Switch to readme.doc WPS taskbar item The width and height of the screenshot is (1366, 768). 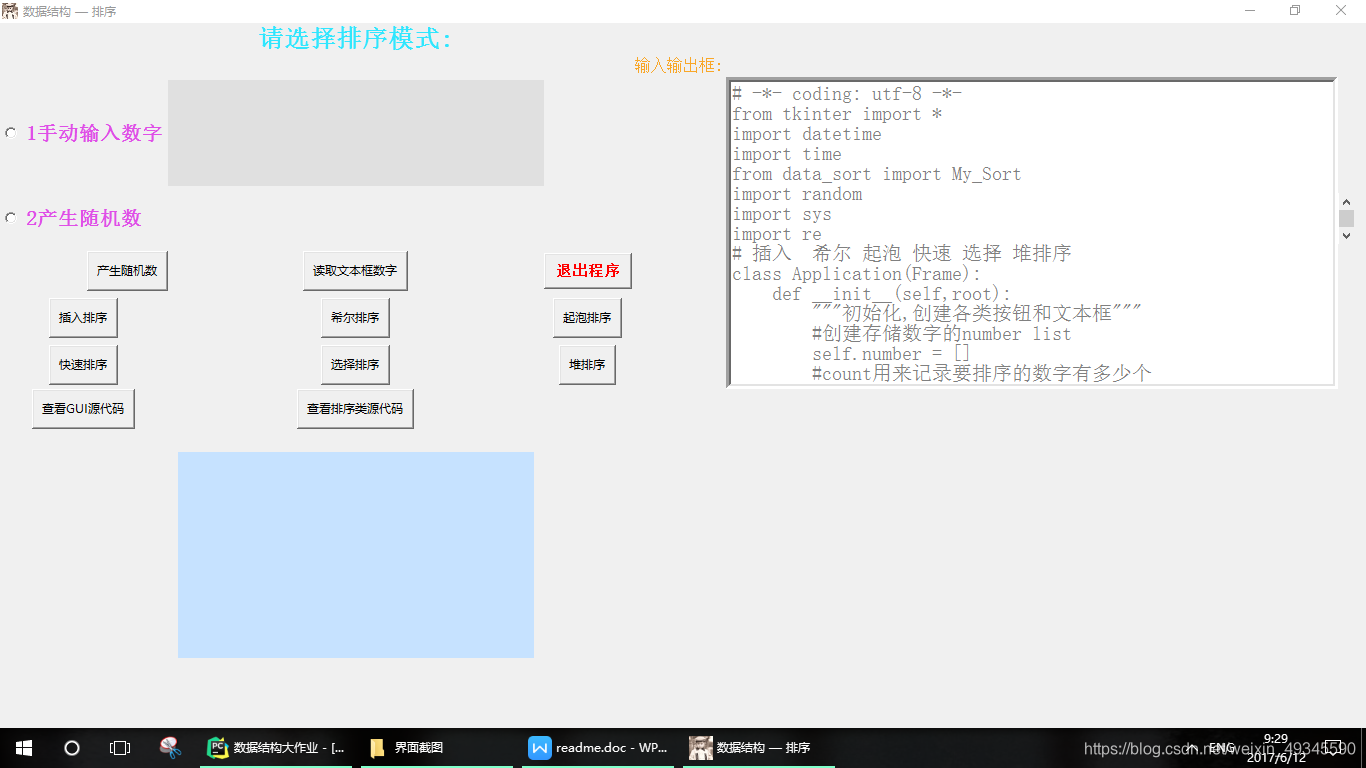[598, 747]
